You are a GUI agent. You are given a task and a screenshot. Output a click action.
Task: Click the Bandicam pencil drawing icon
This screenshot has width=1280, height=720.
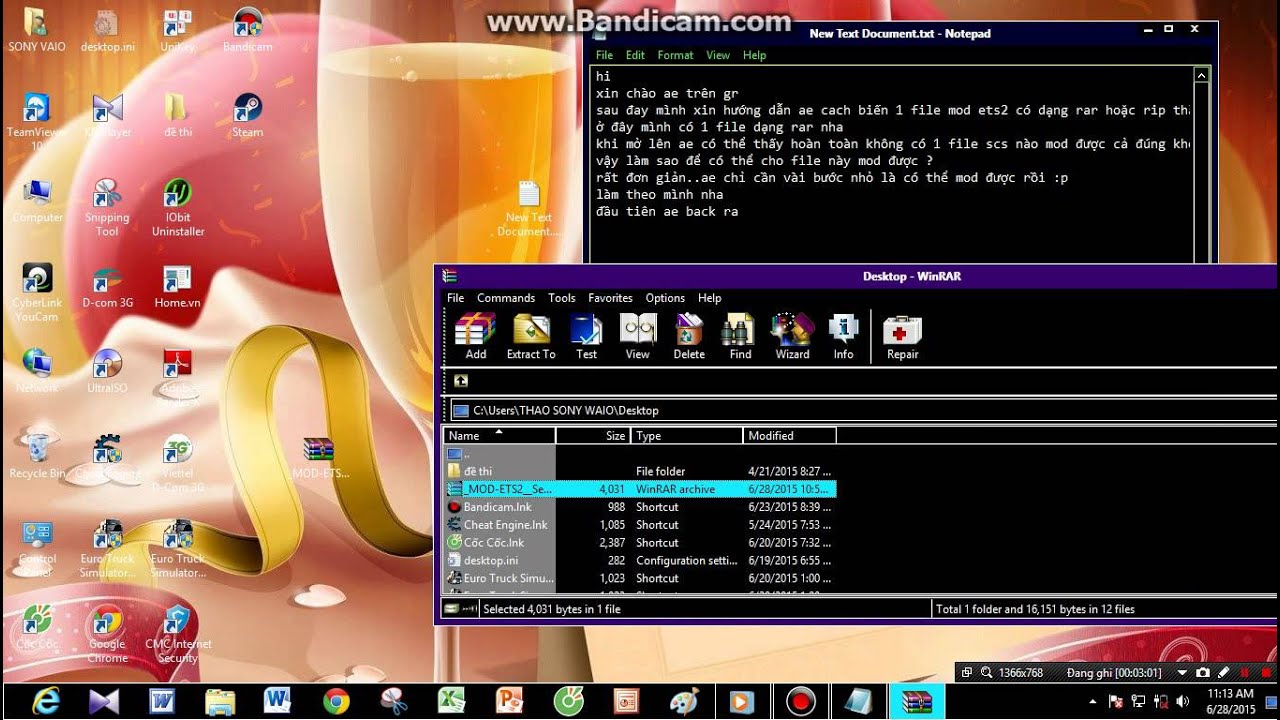(x=1223, y=673)
